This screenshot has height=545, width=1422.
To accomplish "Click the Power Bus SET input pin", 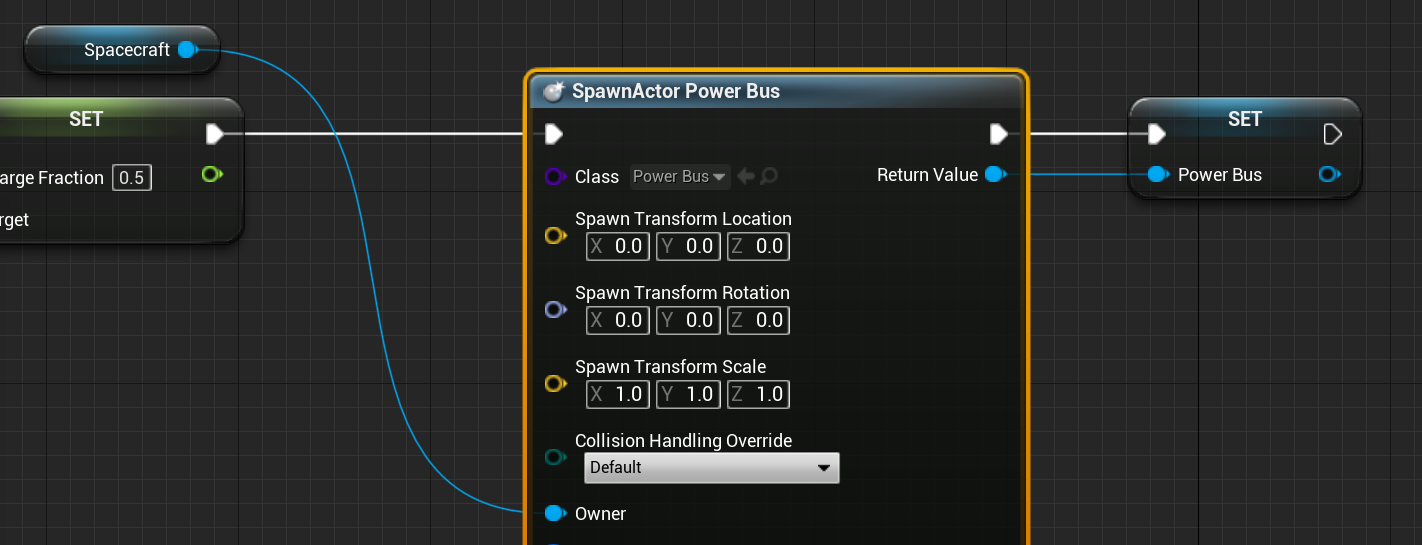I will 1157,175.
